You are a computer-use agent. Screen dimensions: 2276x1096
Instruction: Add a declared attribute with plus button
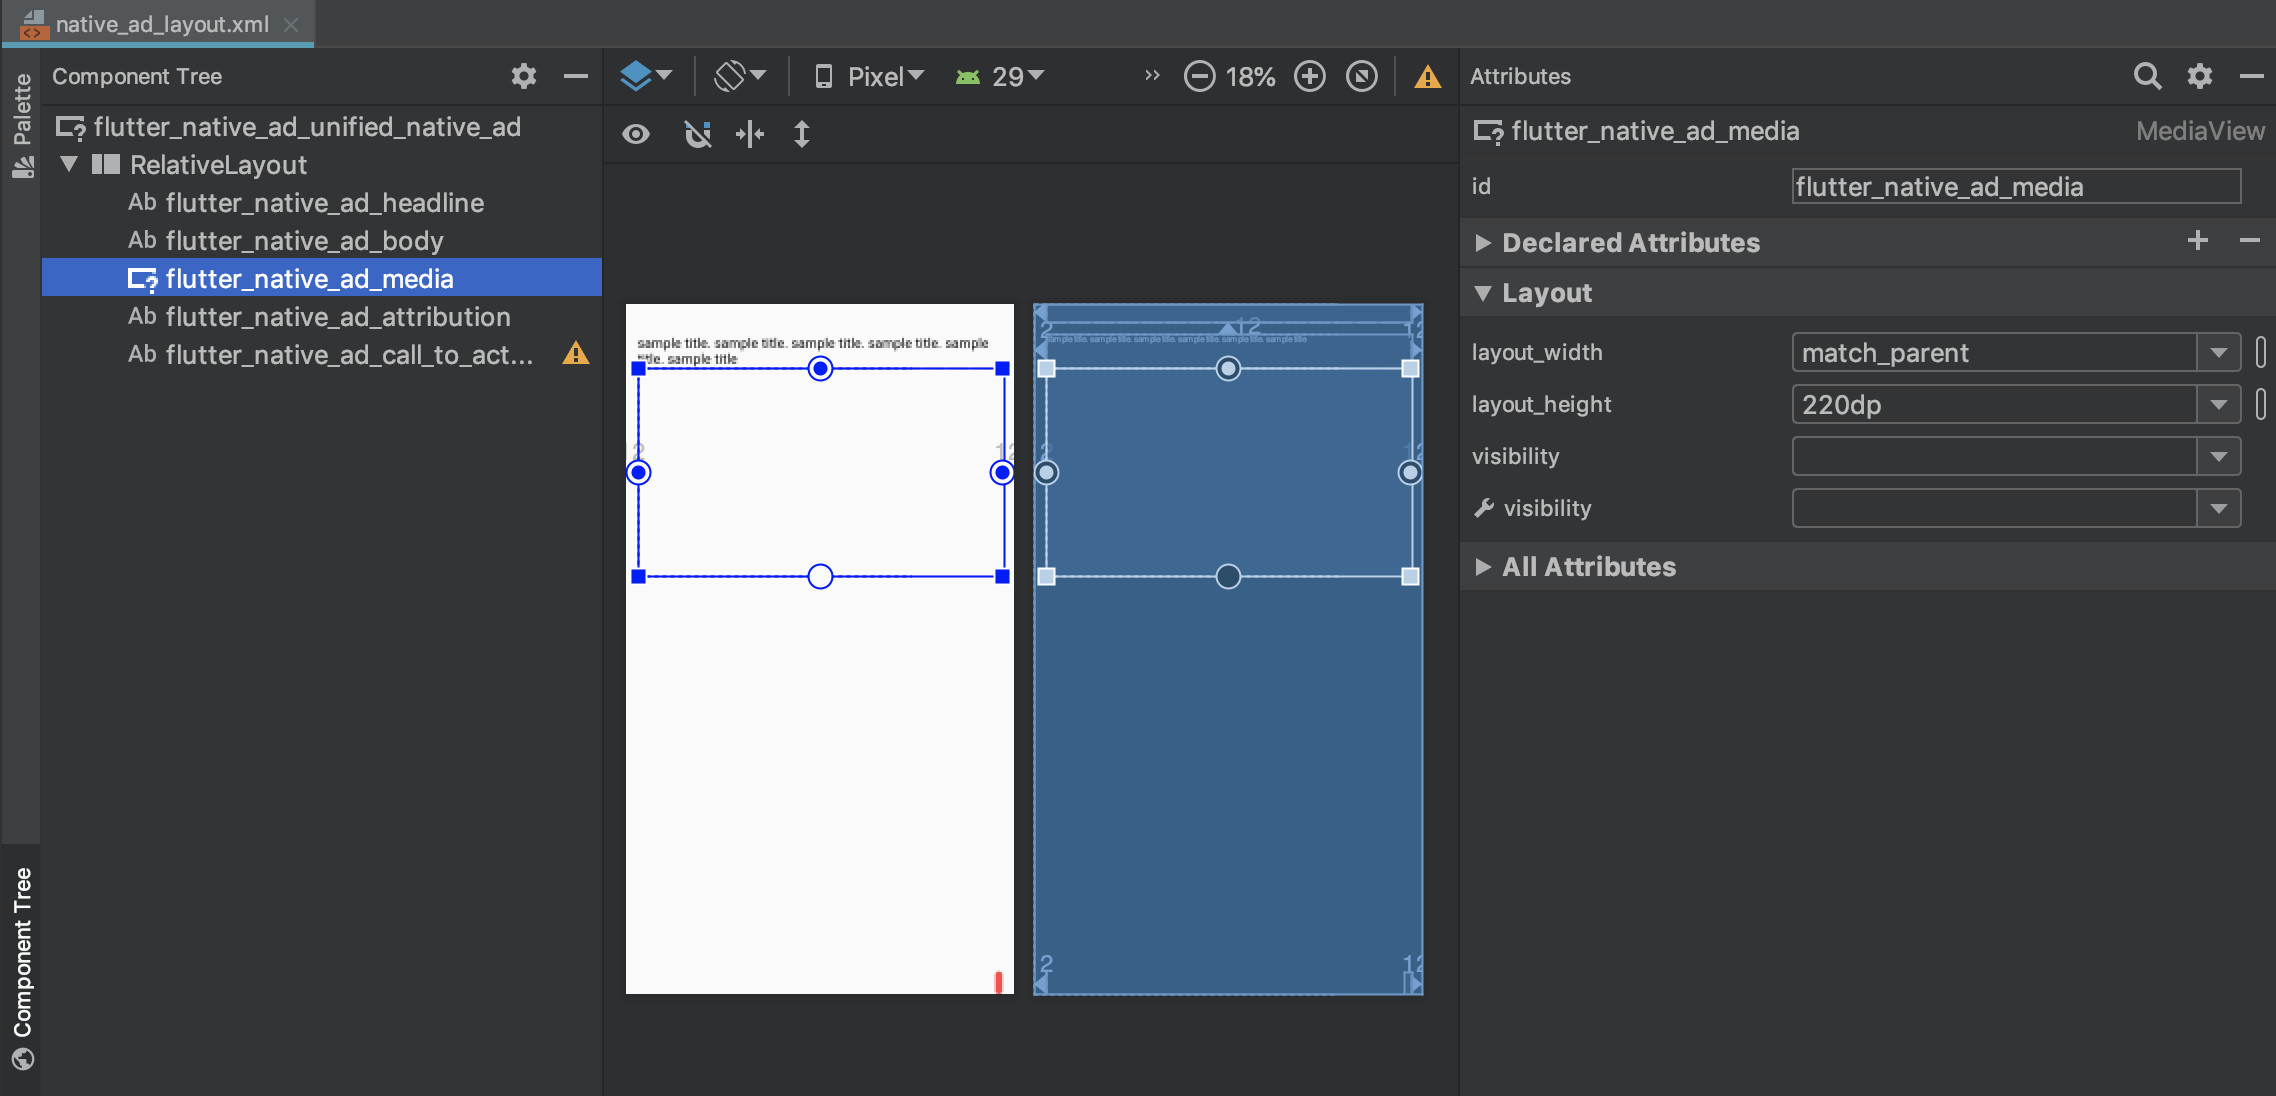pos(2197,241)
